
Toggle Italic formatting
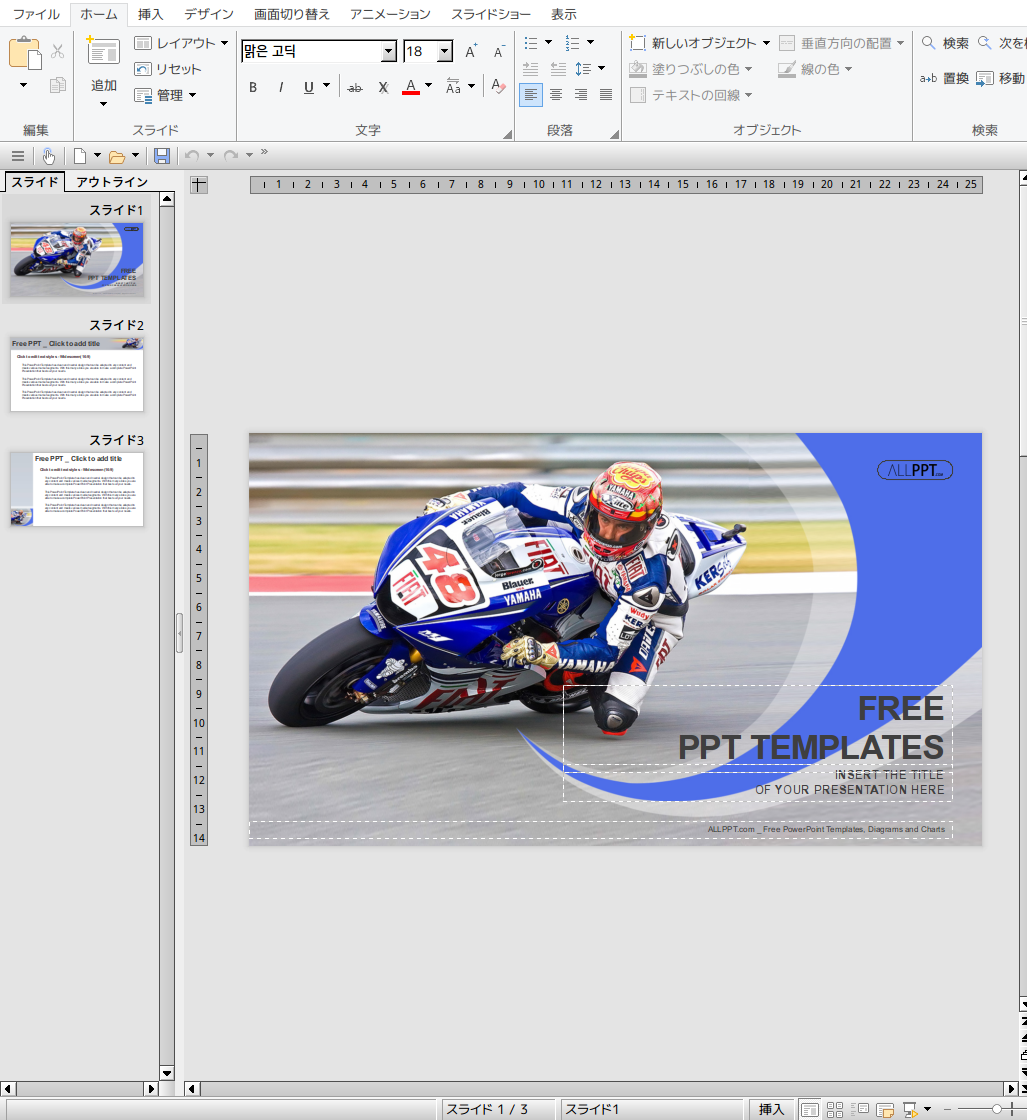(x=281, y=88)
